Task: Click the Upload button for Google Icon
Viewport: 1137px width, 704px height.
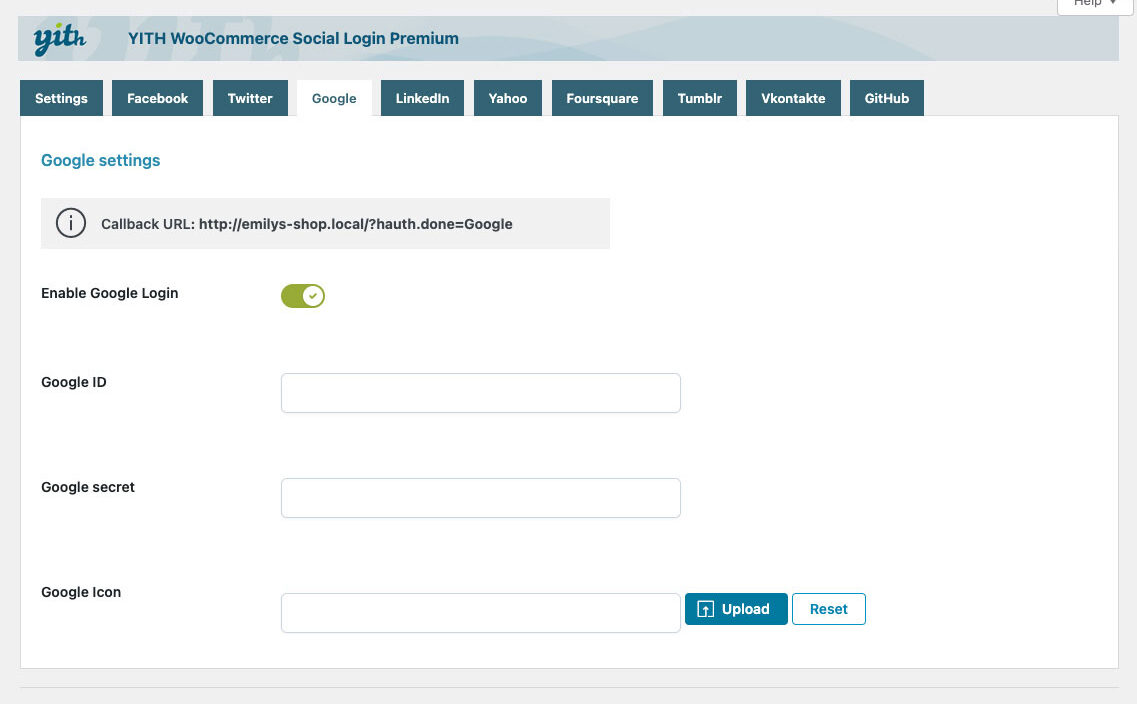Action: (736, 609)
